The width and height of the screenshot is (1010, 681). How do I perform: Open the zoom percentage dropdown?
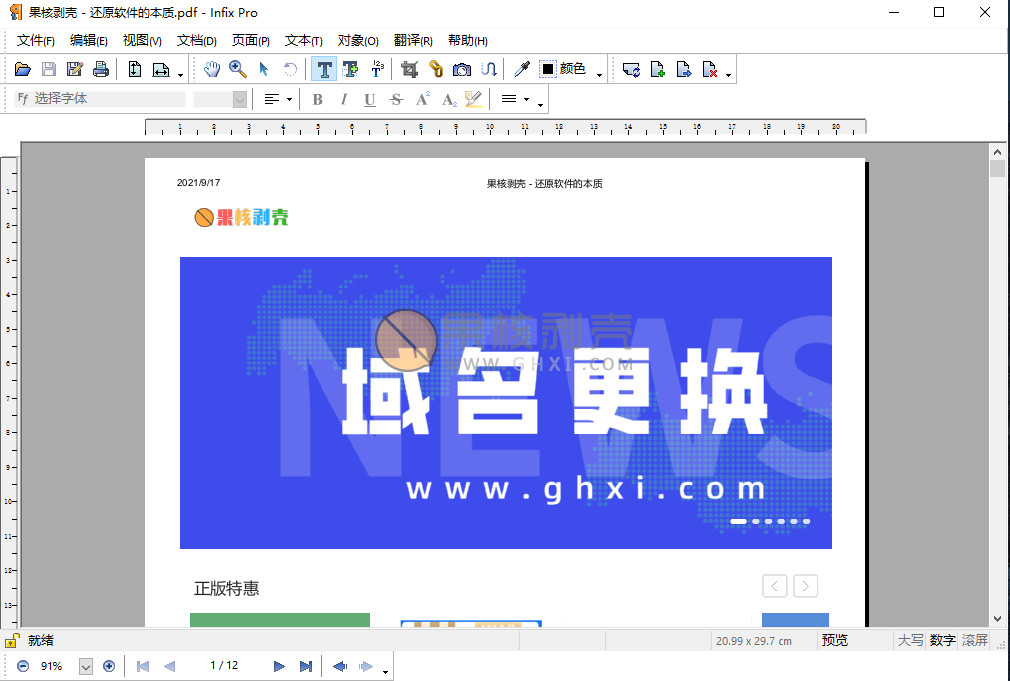(x=85, y=666)
